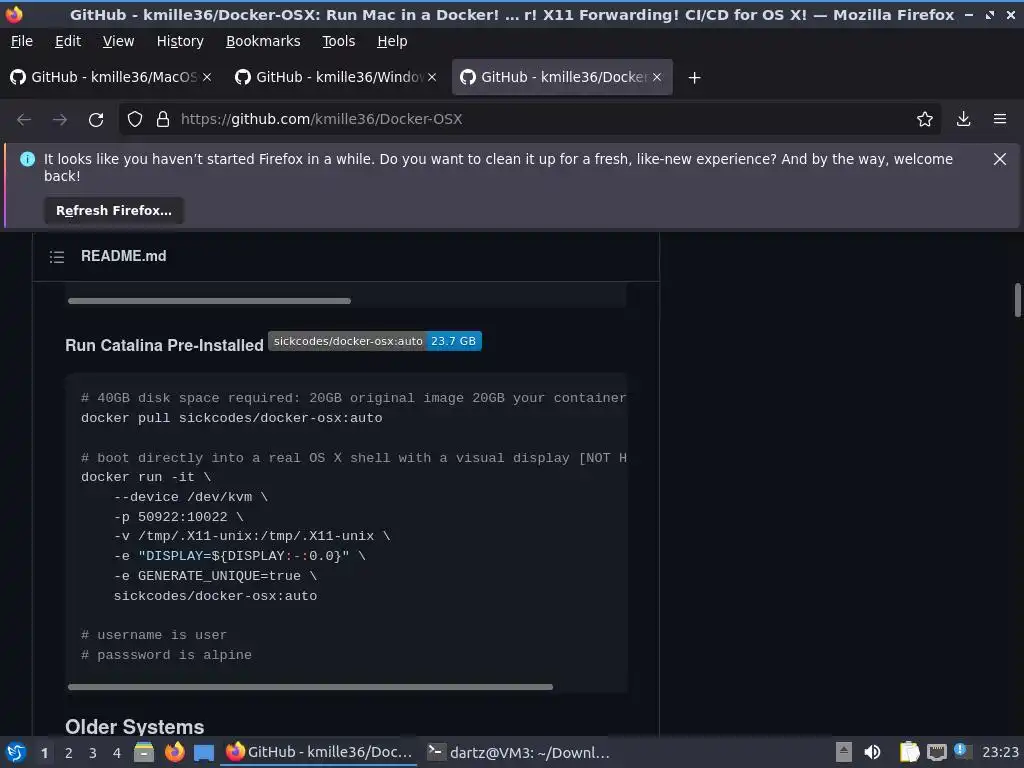Close the kmille36/MacOS tab

(207, 78)
